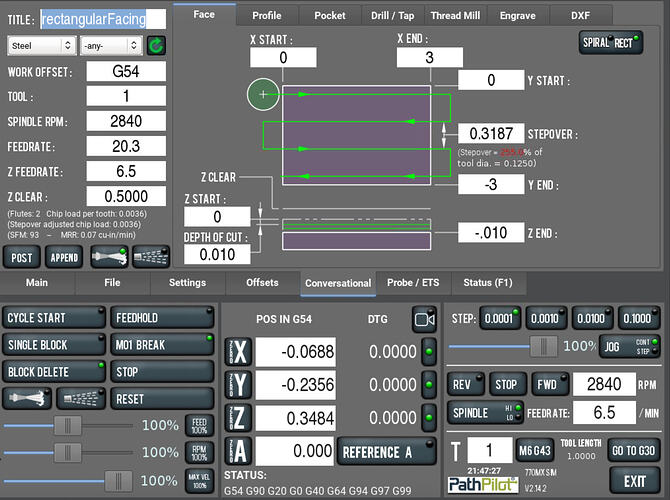Click the A axis zero icon
This screenshot has height=500, width=670.
[238, 450]
